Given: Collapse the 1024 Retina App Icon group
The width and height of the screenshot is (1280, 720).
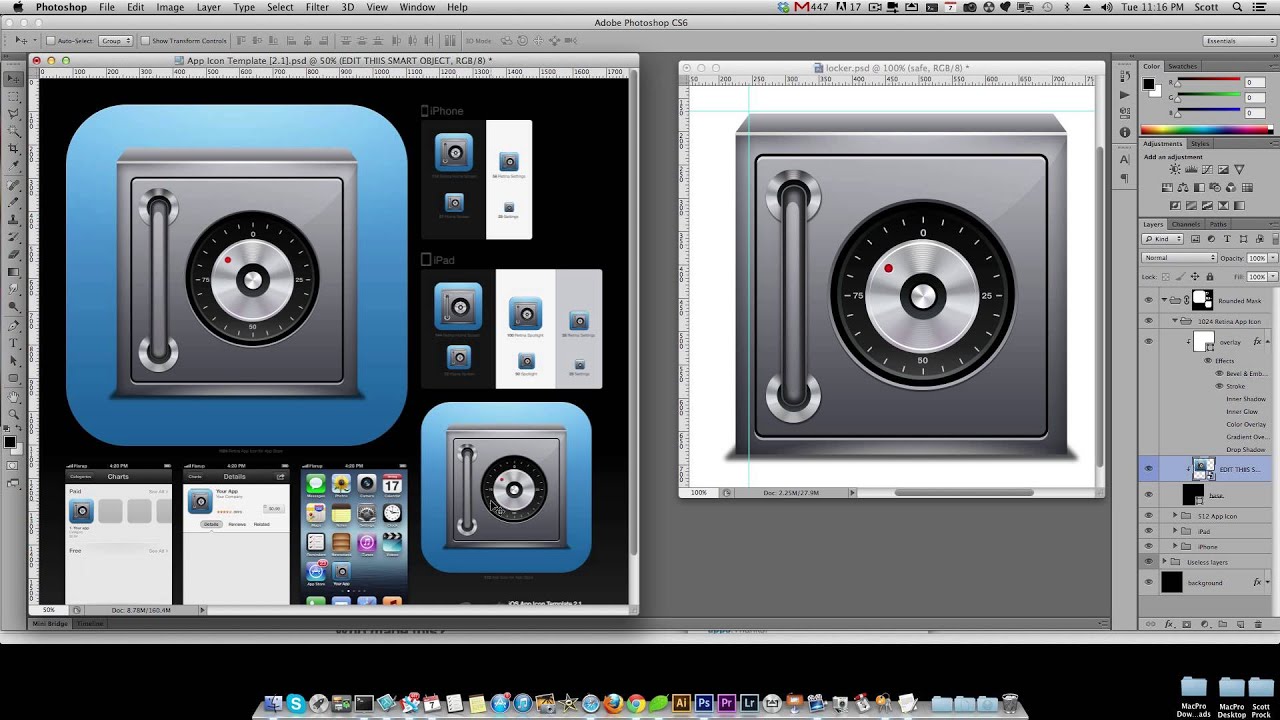Looking at the screenshot, I should point(1173,321).
